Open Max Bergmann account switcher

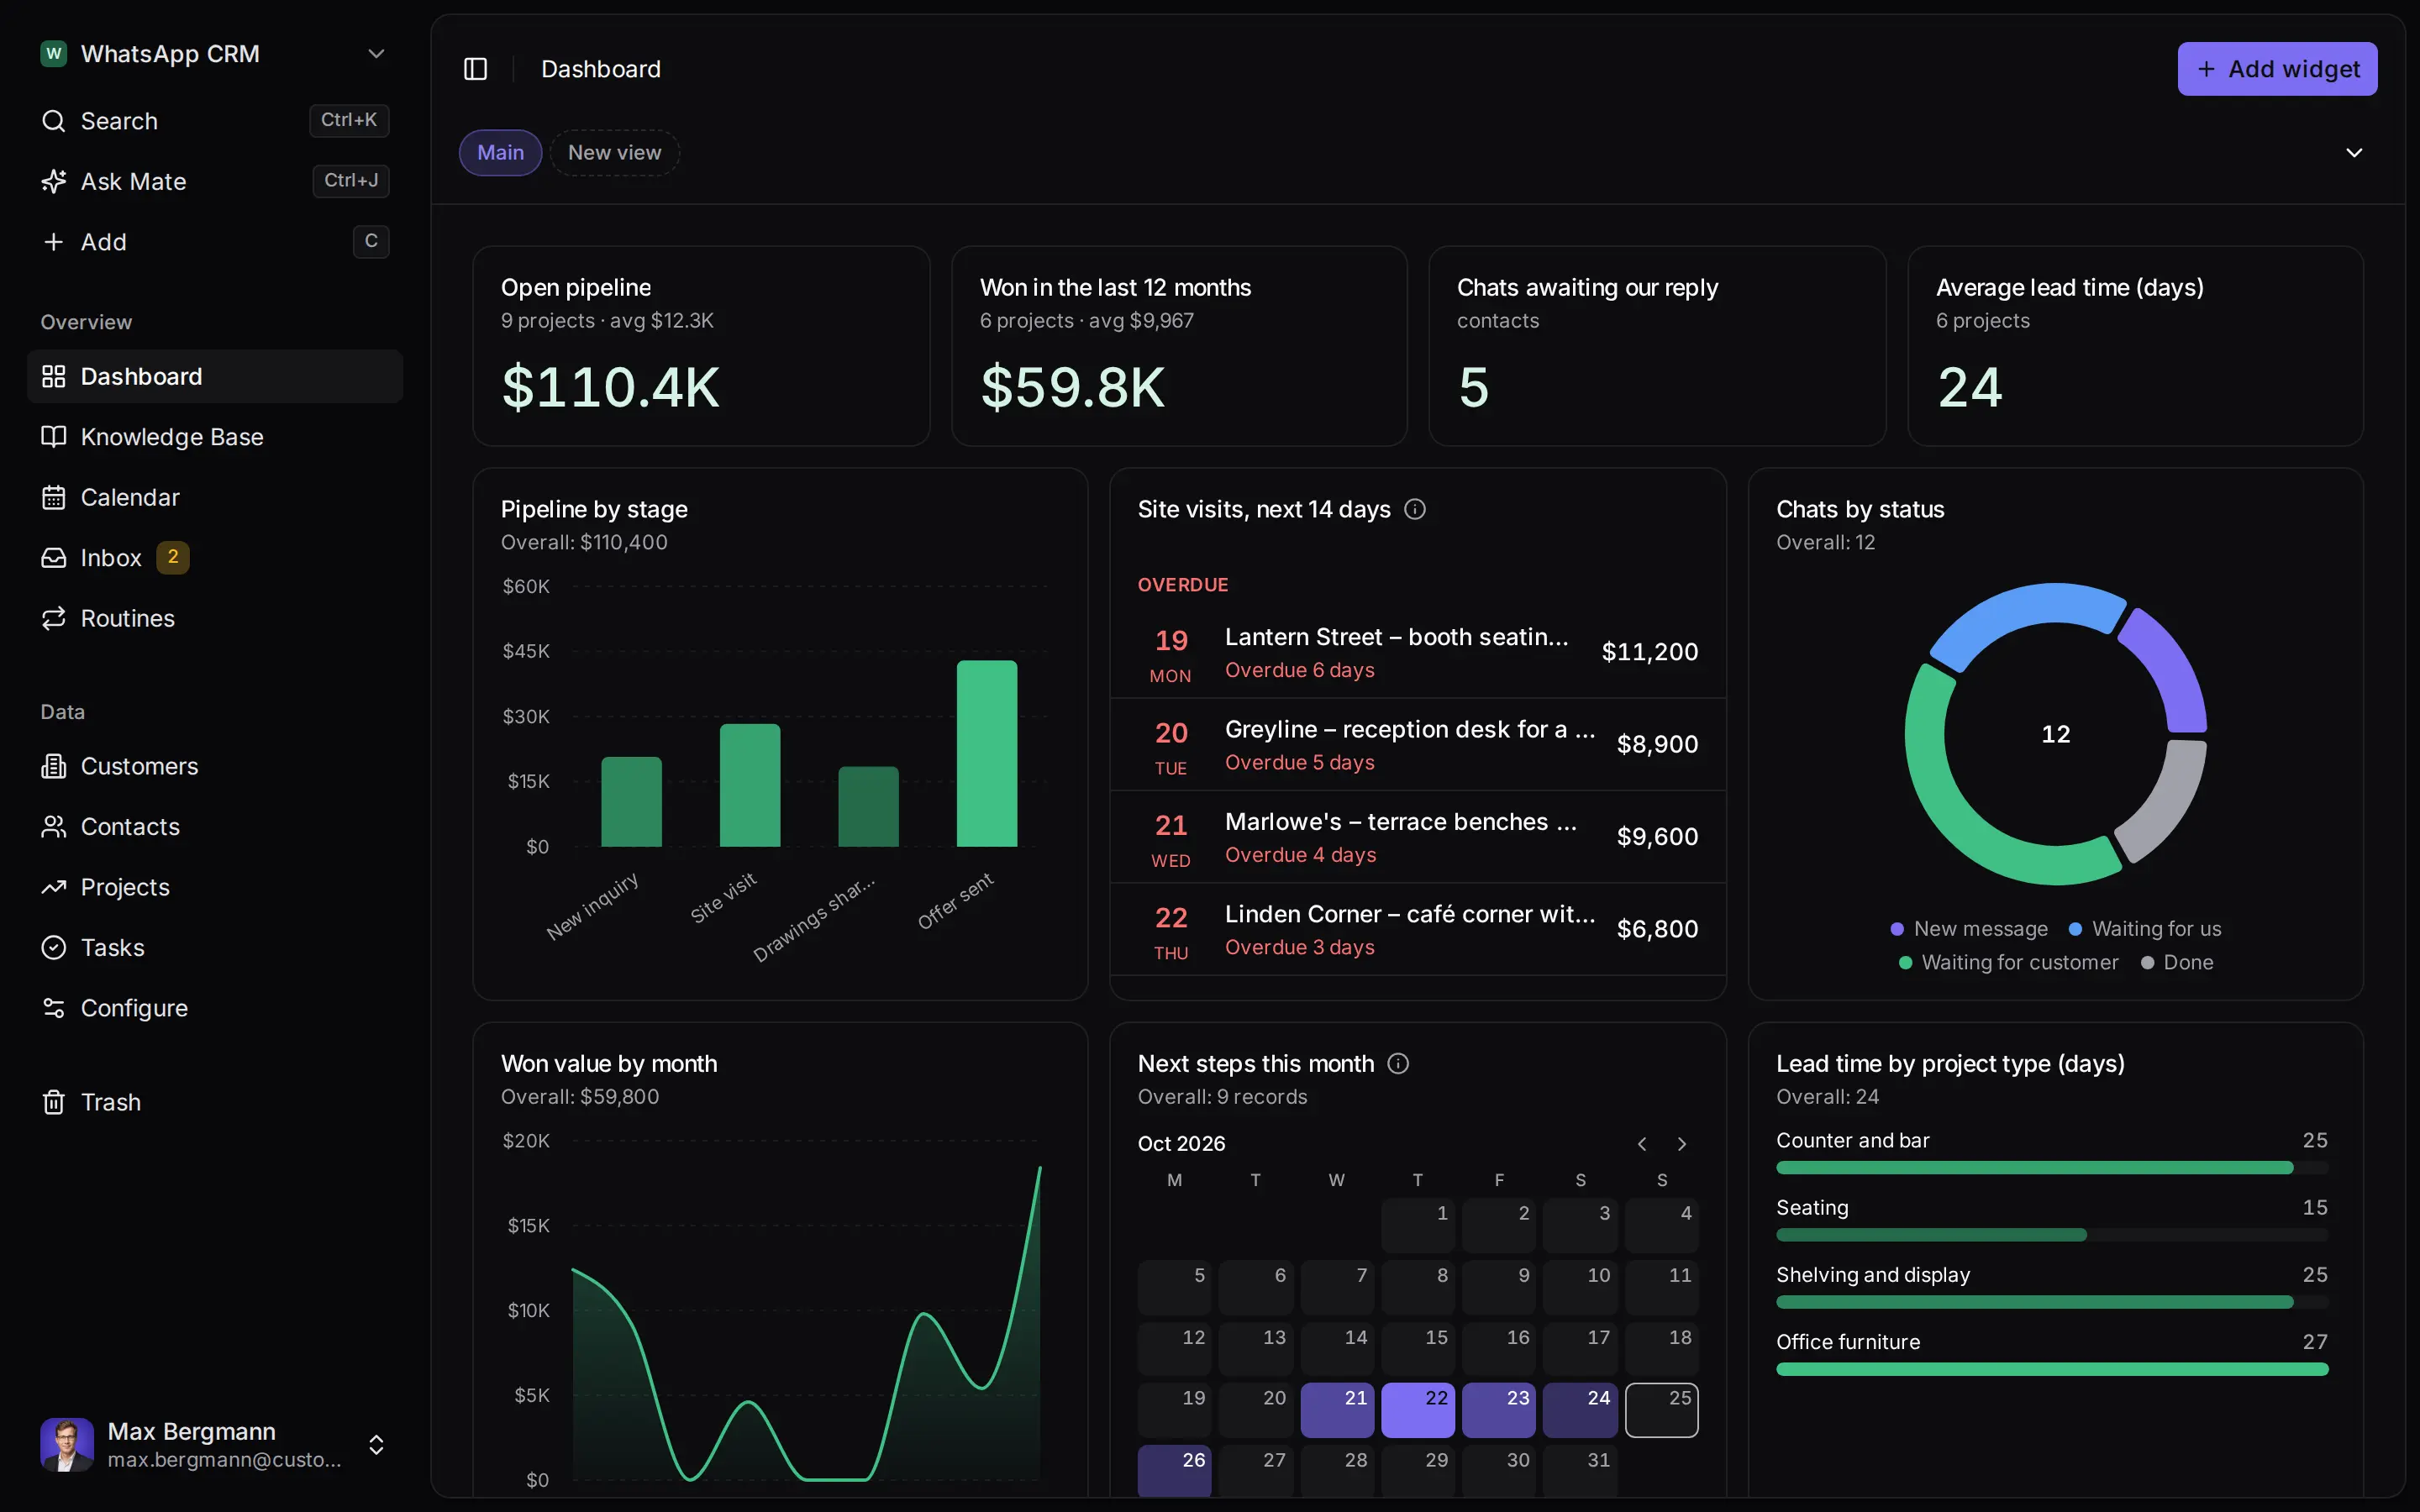click(214, 1444)
